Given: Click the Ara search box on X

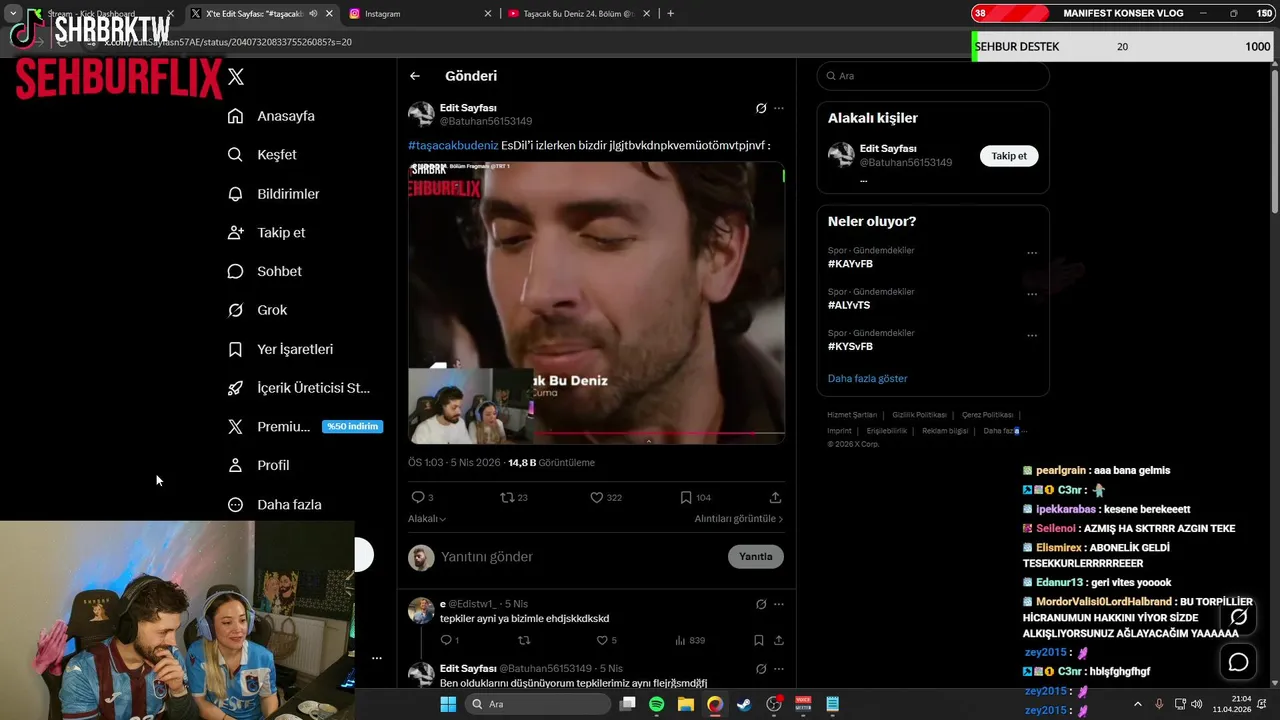Looking at the screenshot, I should pyautogui.click(x=933, y=76).
